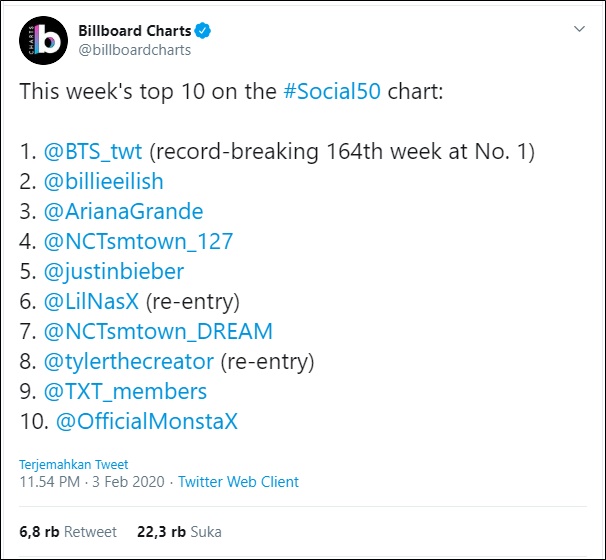Viewport: 606px width, 560px height.
Task: Click the @billboardcharts handle
Action: point(134,50)
